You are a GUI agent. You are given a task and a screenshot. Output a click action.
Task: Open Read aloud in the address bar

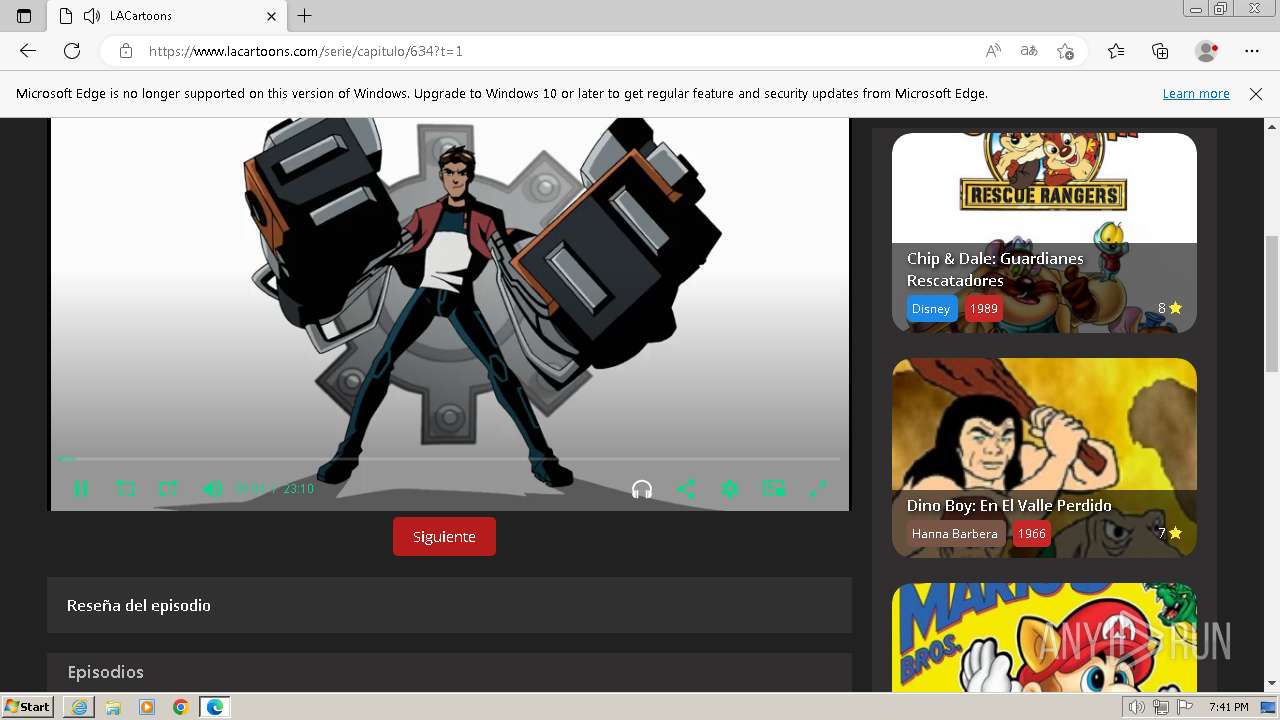[993, 51]
